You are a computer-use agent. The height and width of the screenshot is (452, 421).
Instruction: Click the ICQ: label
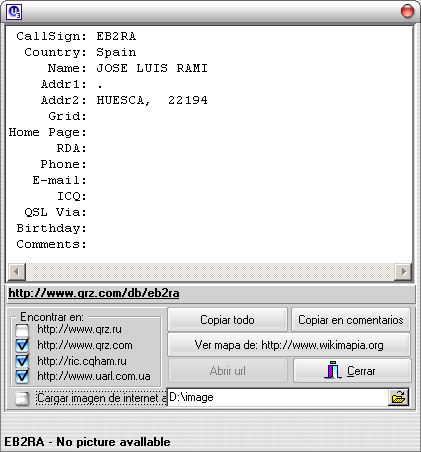pyautogui.click(x=72, y=196)
